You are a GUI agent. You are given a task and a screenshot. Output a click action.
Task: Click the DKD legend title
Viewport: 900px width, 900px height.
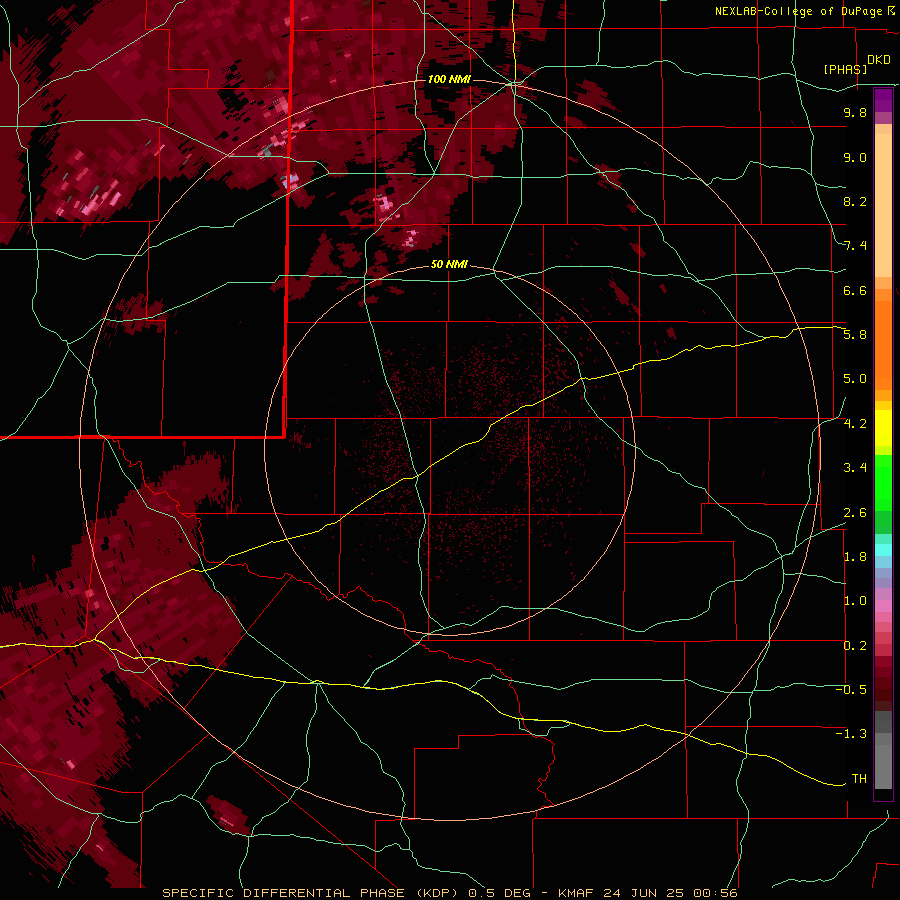pyautogui.click(x=879, y=60)
